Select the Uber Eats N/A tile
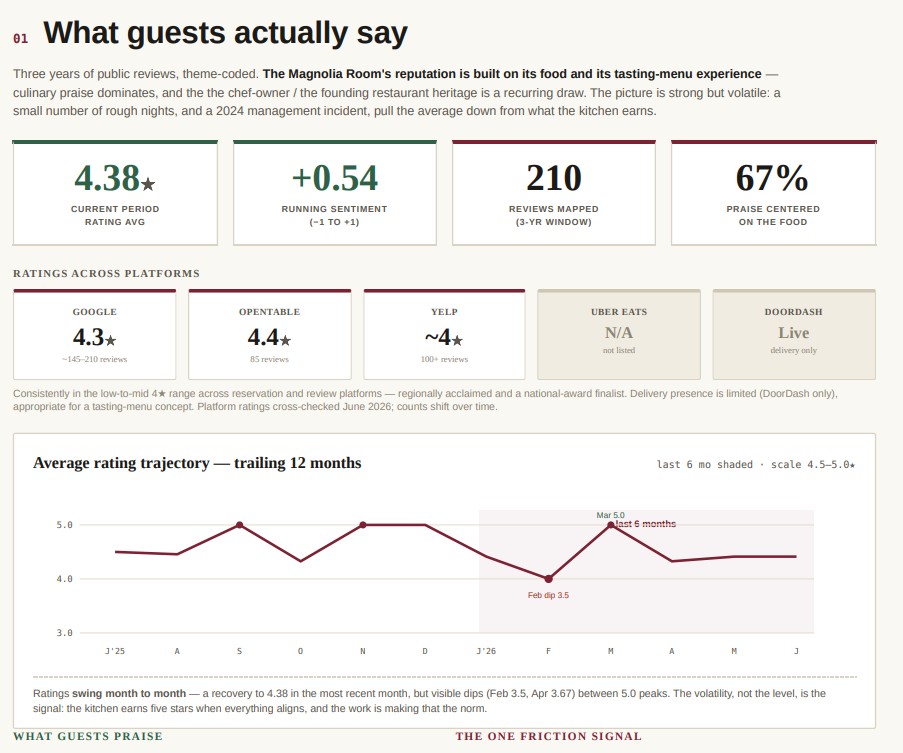The image size is (903, 753). coord(619,334)
